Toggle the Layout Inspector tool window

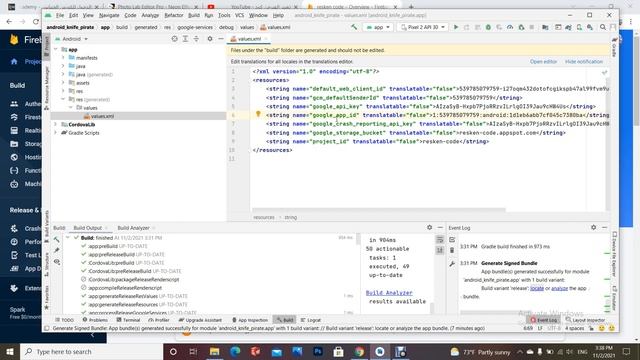(585, 320)
